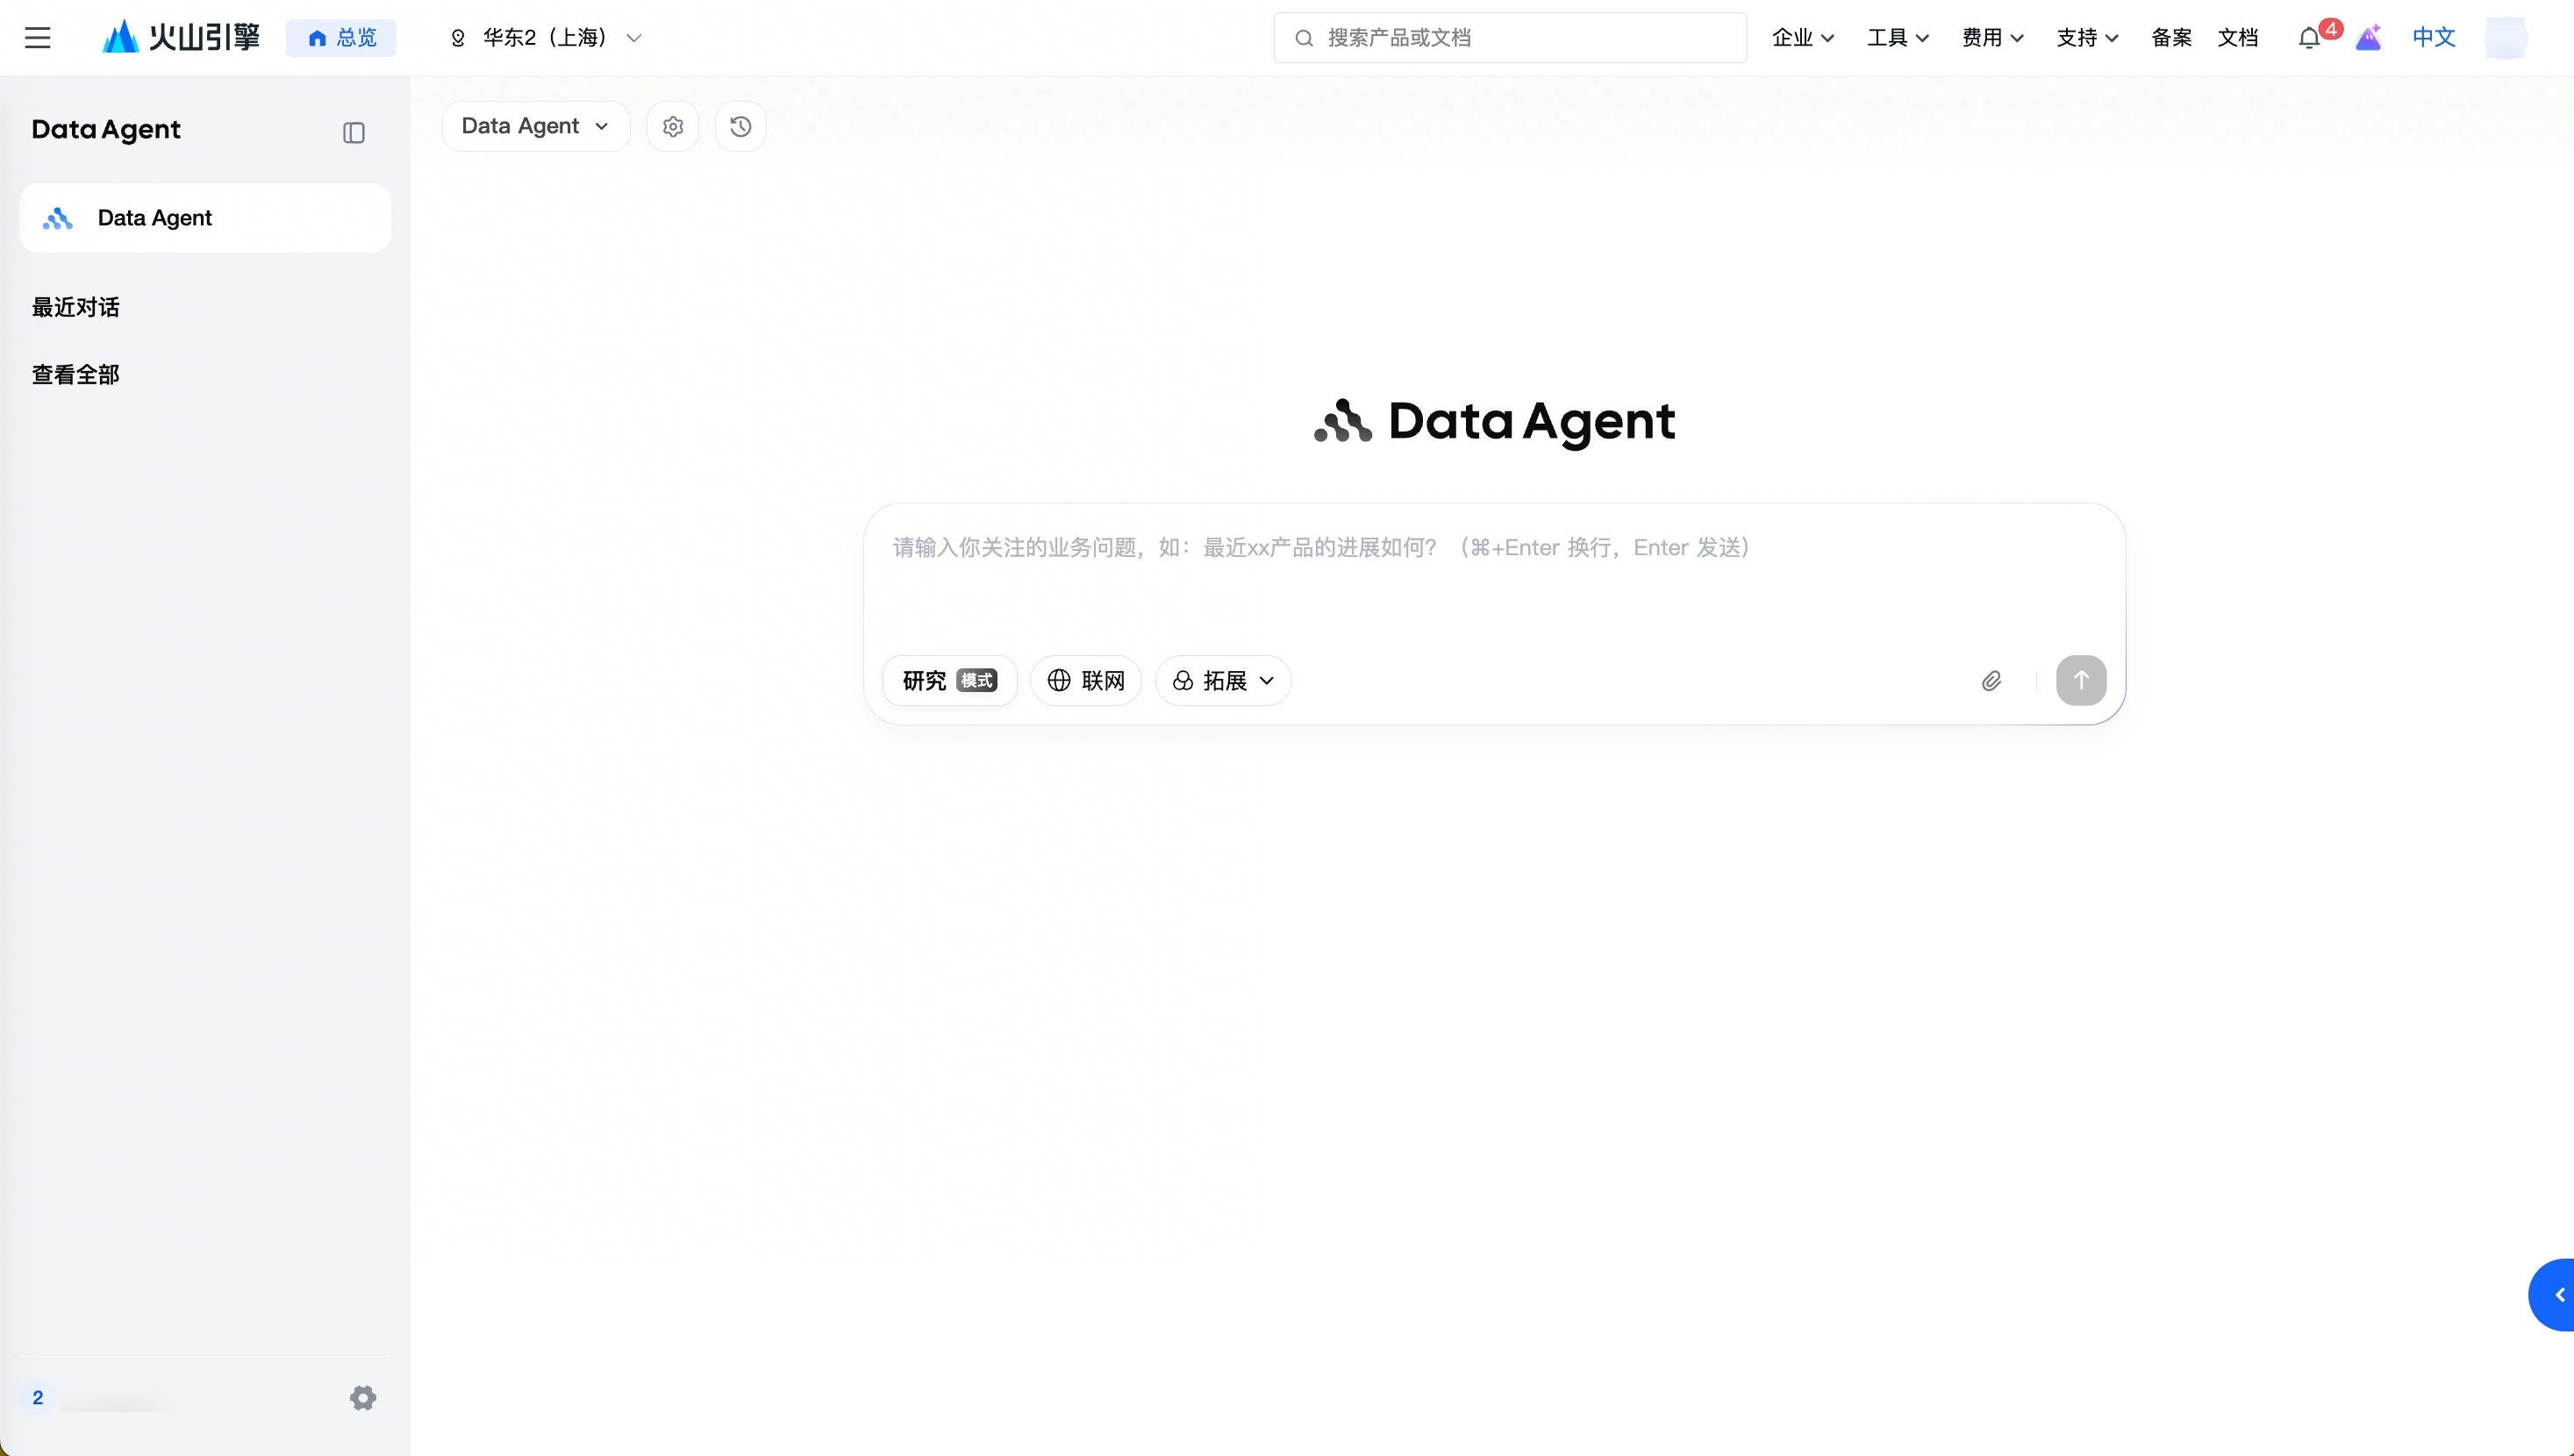Click 查看全部 in the sidebar
This screenshot has width=2574, height=1456.
tap(76, 375)
